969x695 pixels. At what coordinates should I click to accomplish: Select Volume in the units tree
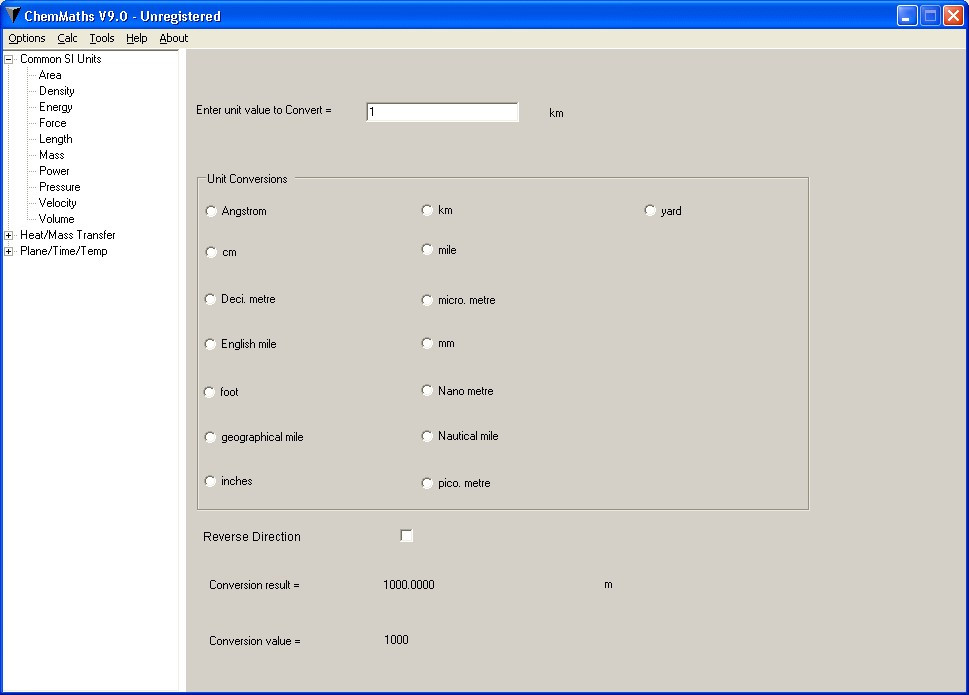point(56,219)
